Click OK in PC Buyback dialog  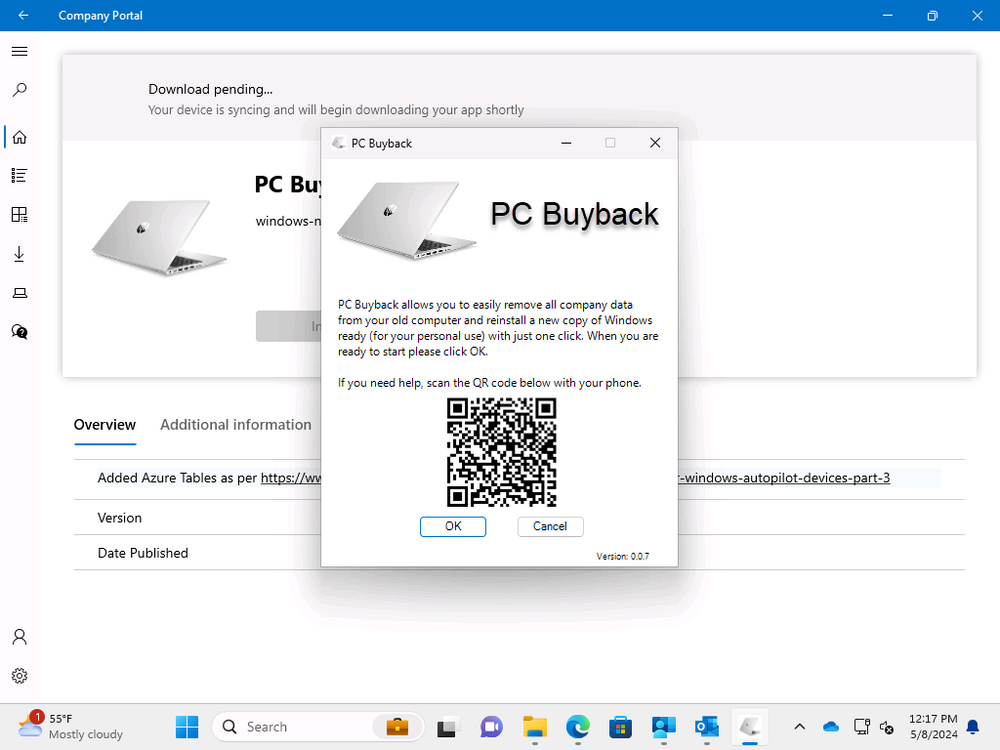point(453,526)
